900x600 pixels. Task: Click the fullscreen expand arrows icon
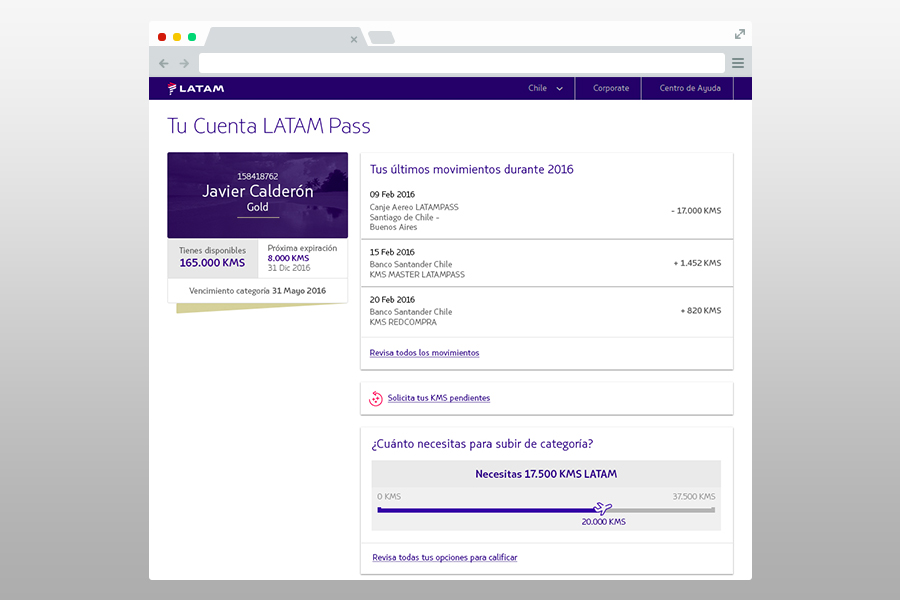[740, 34]
